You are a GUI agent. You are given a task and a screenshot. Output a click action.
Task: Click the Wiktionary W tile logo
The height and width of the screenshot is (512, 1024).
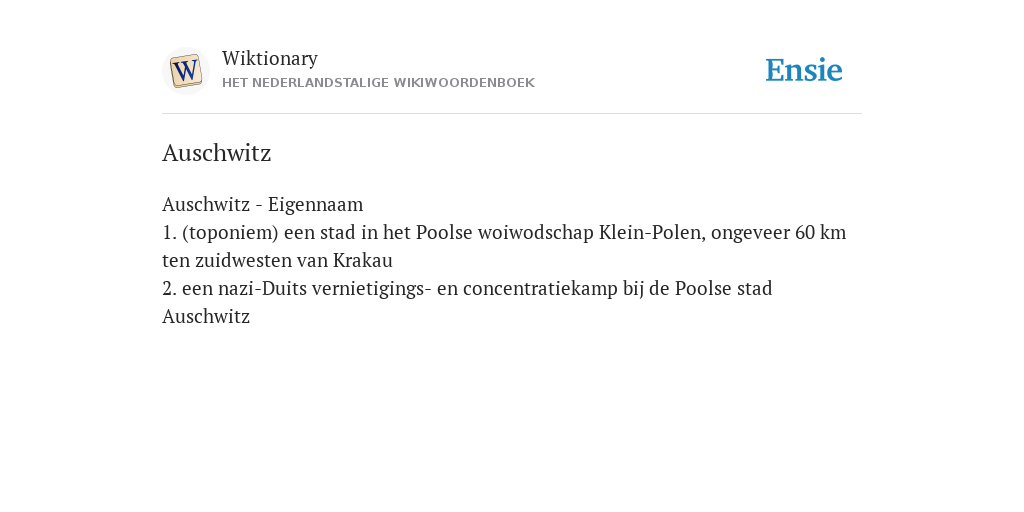(185, 71)
